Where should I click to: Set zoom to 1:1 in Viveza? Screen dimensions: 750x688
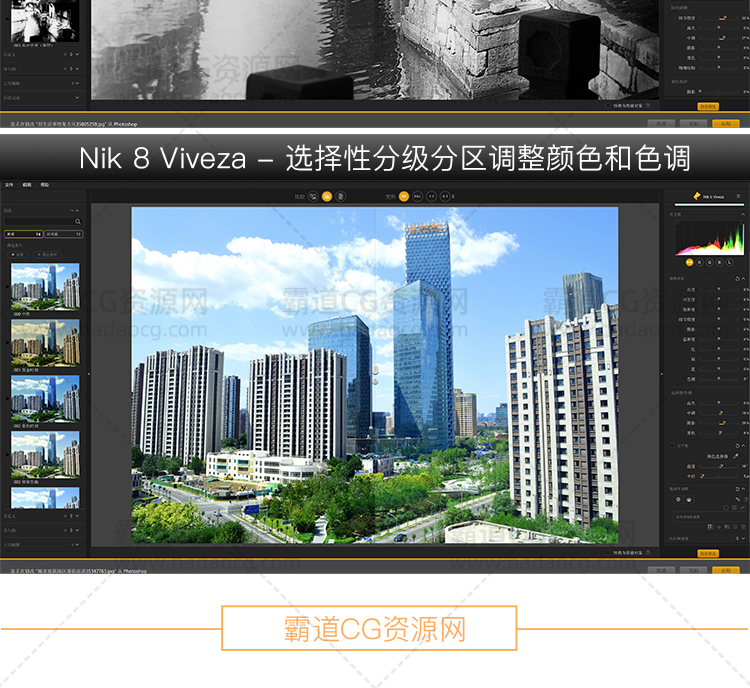431,196
